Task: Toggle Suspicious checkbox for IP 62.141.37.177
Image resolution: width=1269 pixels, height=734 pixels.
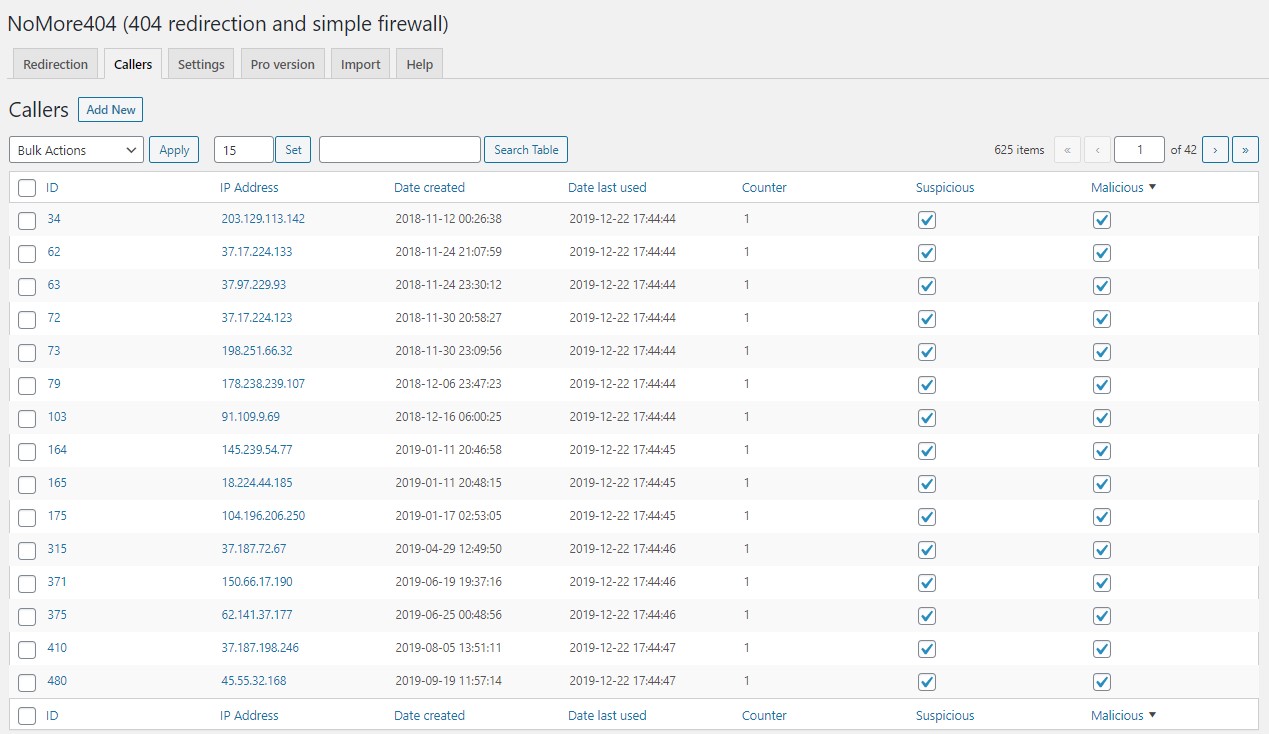Action: 927,616
